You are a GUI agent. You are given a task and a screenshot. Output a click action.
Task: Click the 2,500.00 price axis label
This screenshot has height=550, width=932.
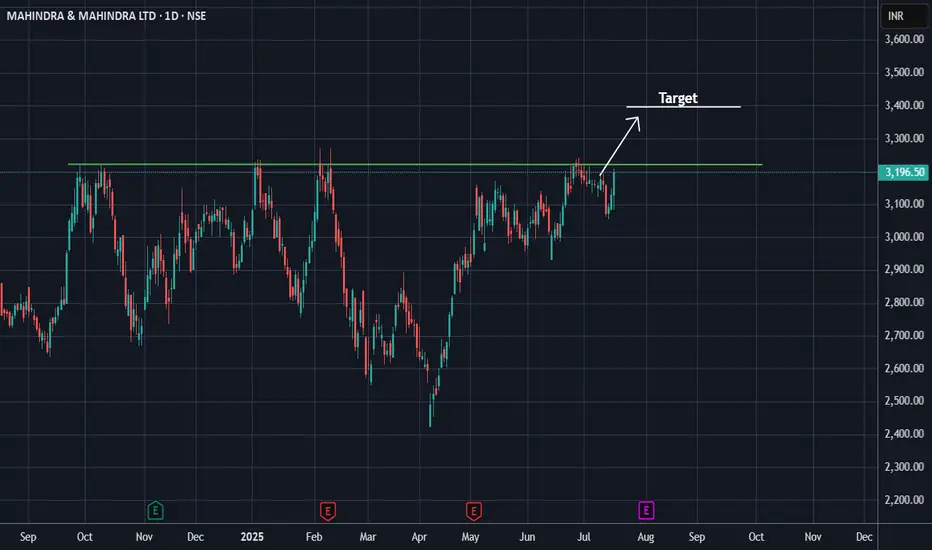tap(904, 401)
